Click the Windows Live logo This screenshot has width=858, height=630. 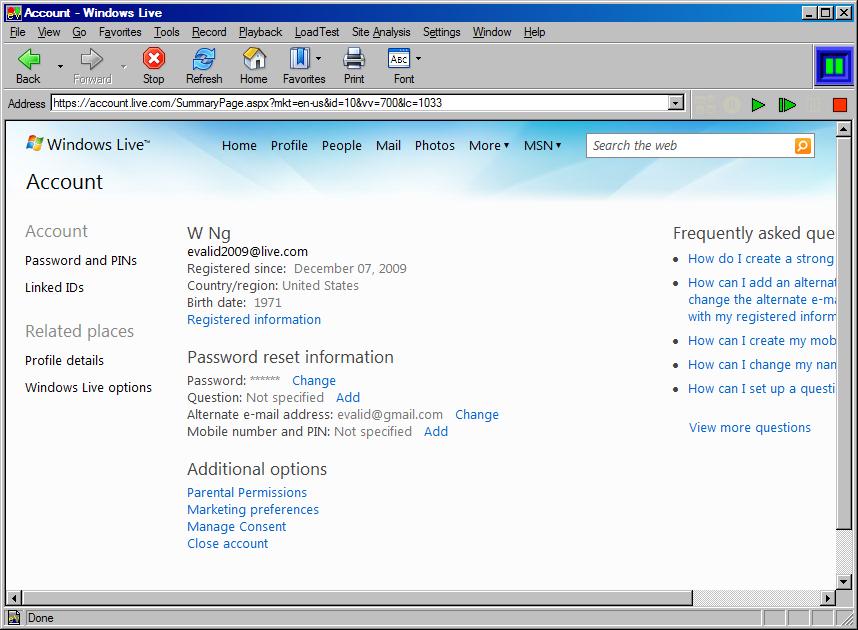click(88, 144)
